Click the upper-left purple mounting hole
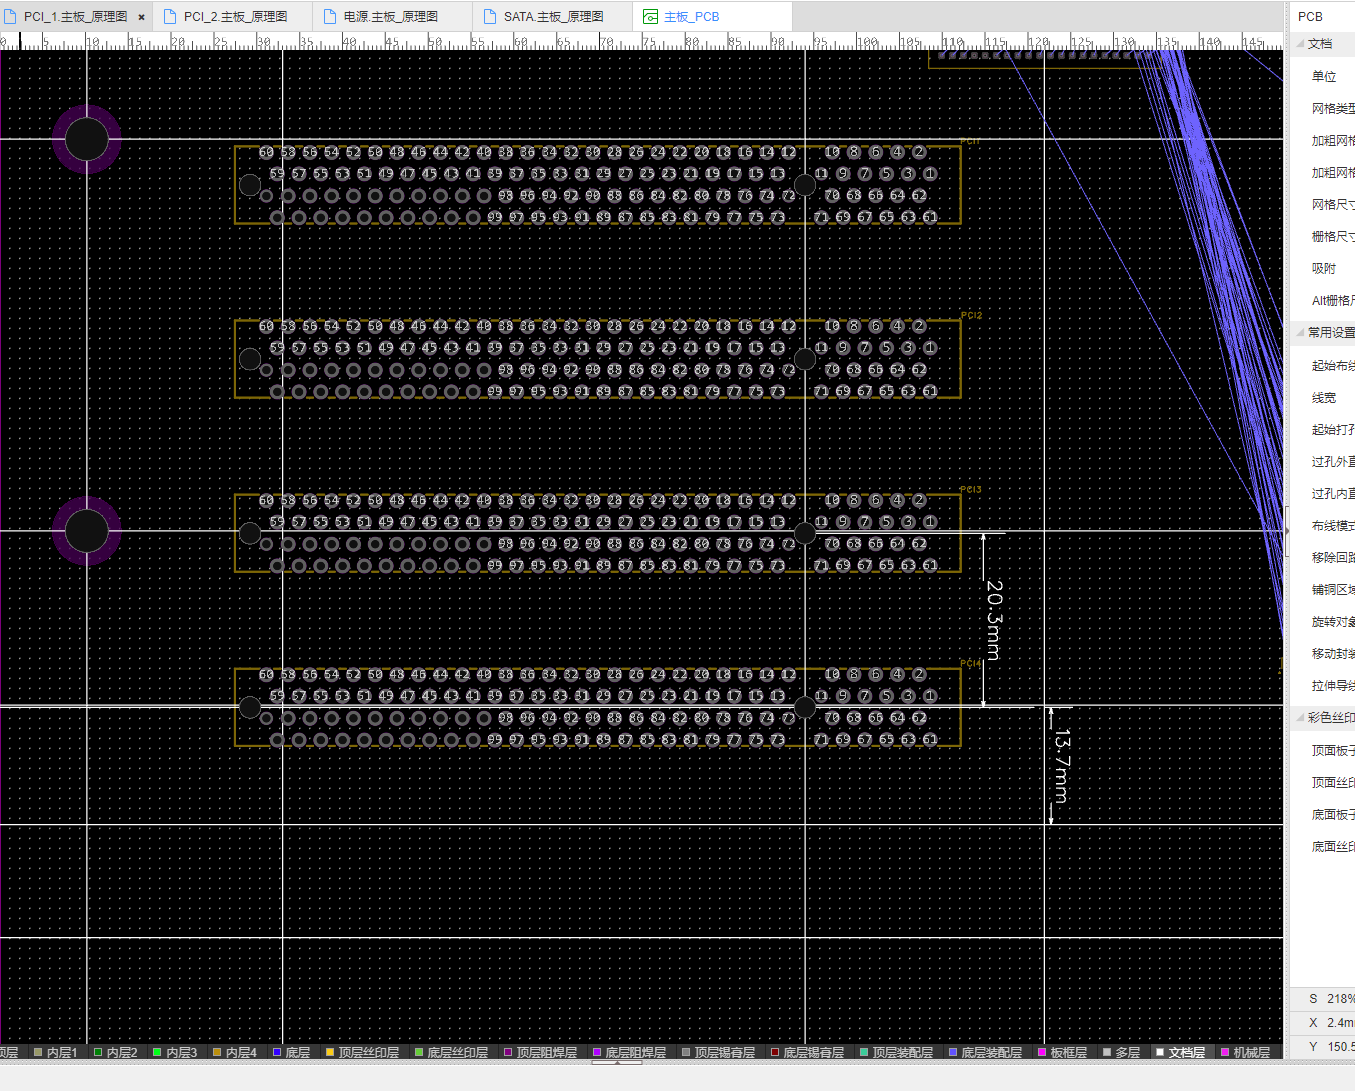The height and width of the screenshot is (1091, 1355). point(87,139)
